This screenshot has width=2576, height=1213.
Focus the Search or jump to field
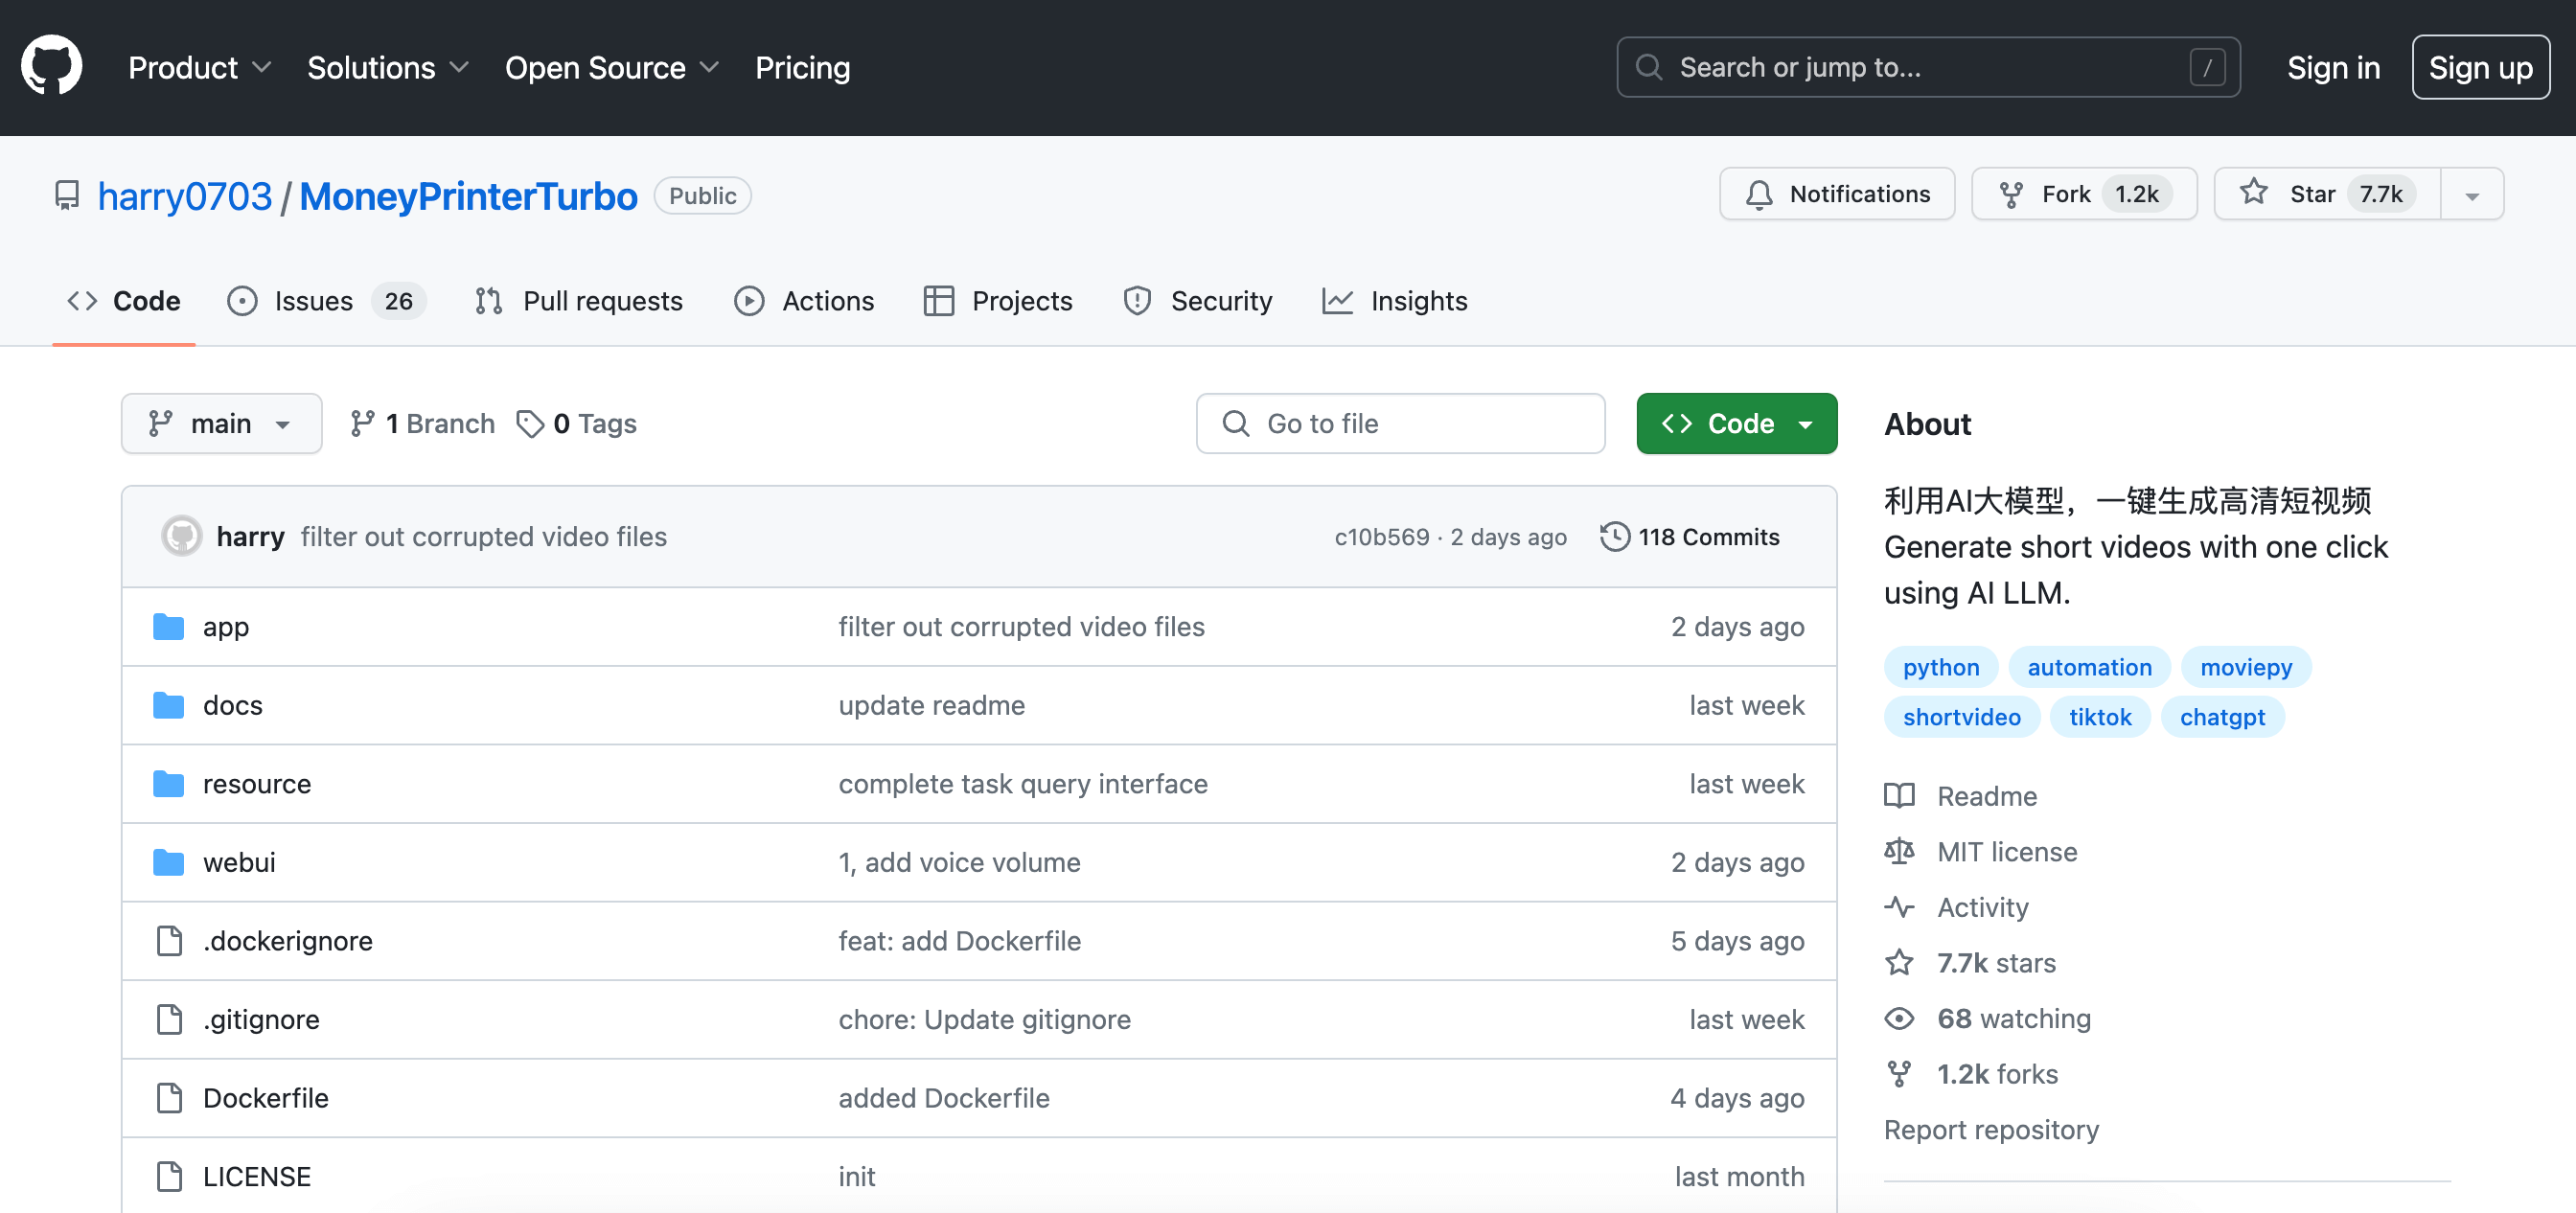coord(1928,67)
